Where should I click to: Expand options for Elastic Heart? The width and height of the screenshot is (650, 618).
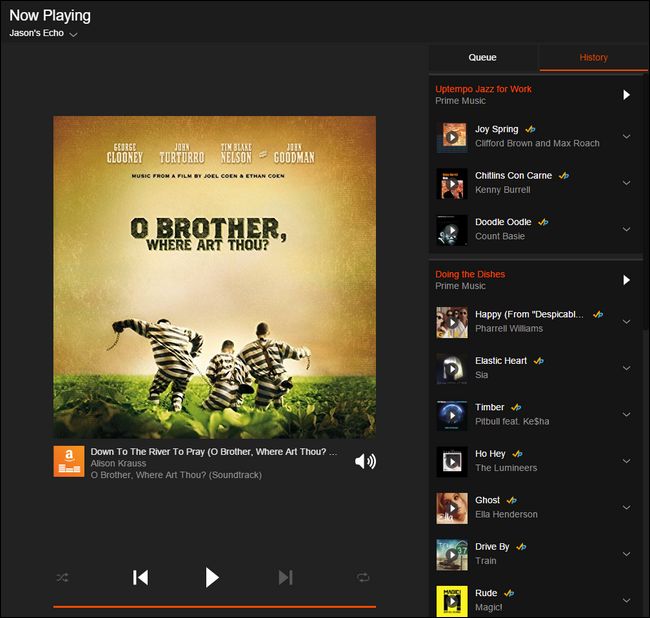(626, 368)
